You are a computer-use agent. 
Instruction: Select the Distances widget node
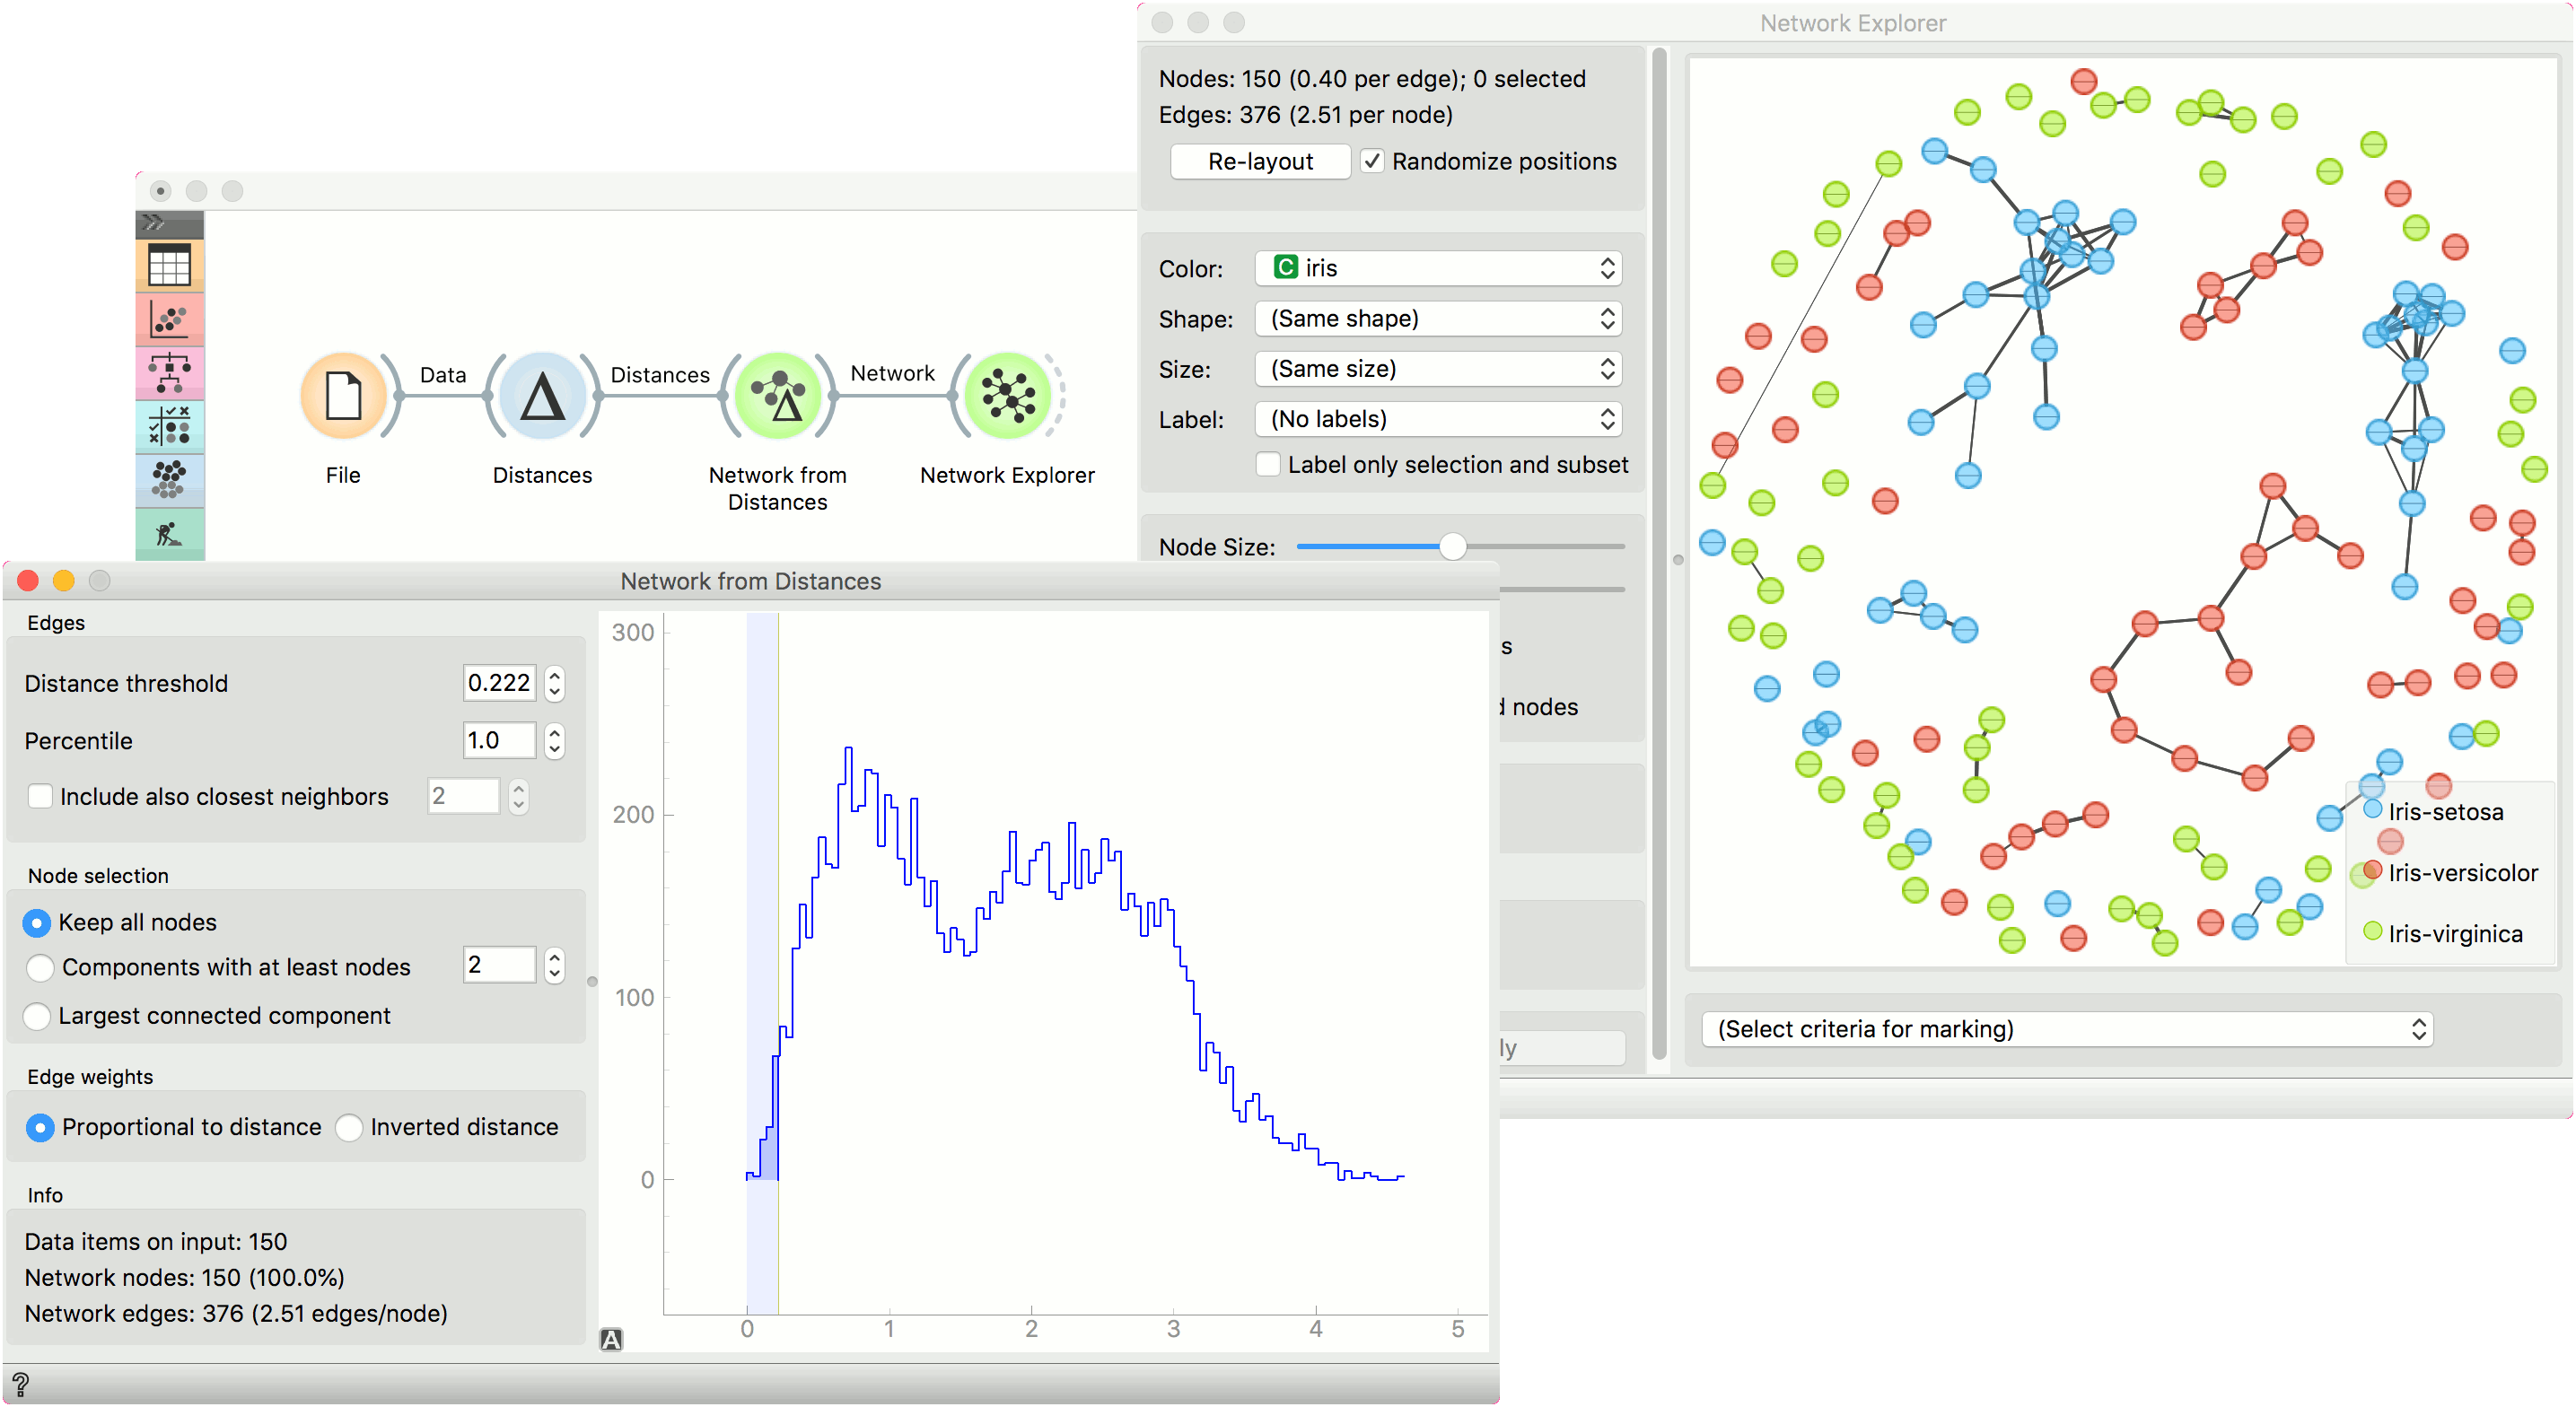pyautogui.click(x=542, y=396)
